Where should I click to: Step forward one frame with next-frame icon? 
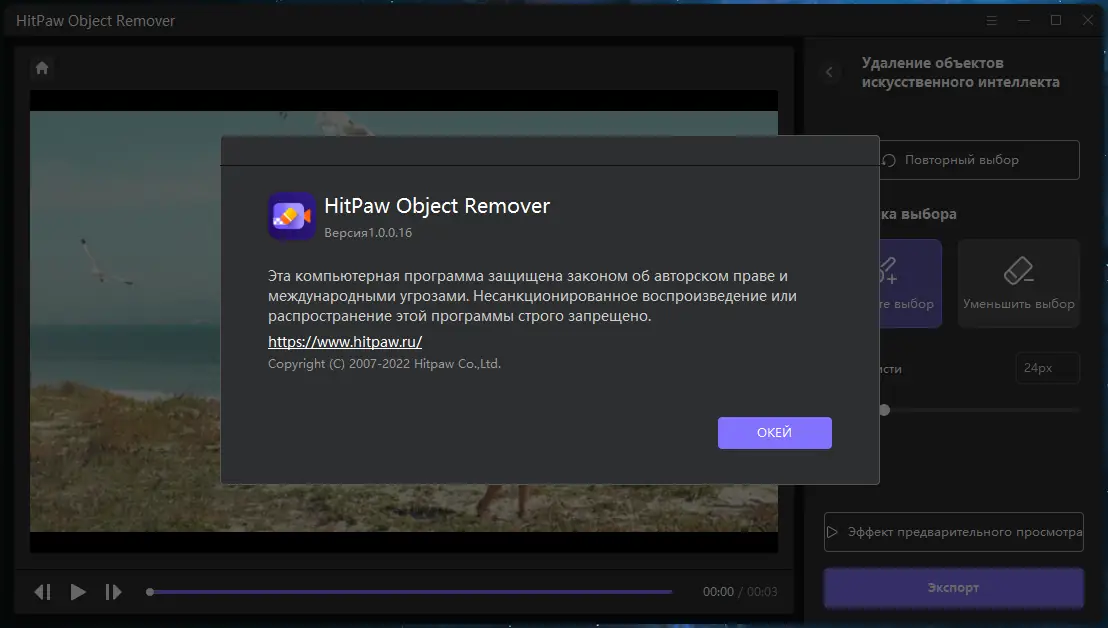(114, 591)
